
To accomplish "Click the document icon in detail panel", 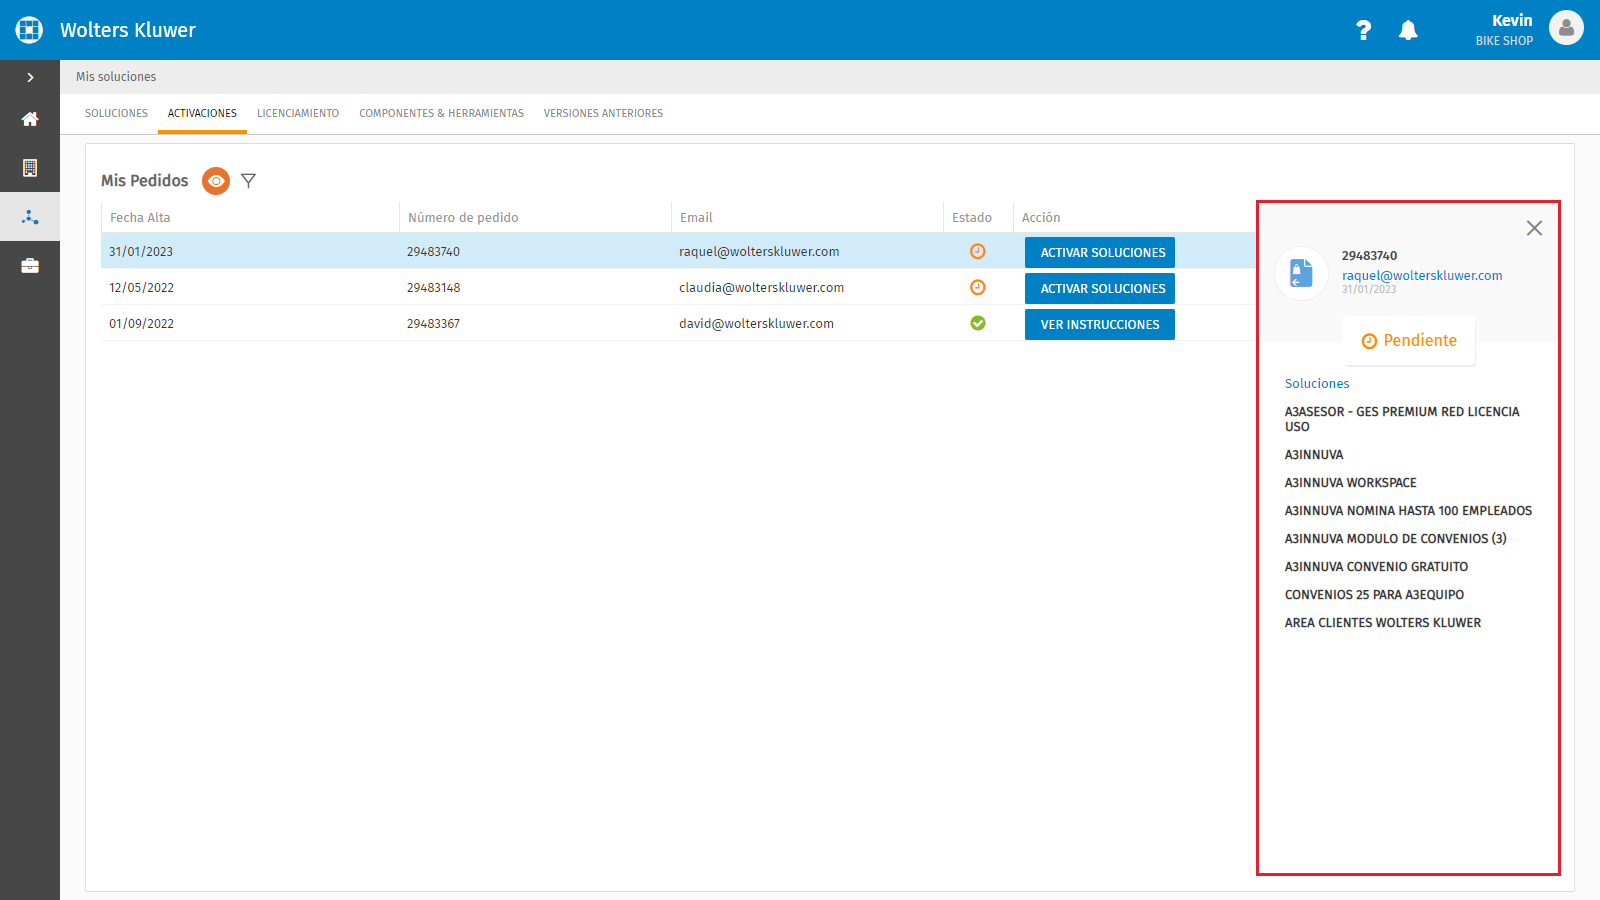I will (1301, 273).
